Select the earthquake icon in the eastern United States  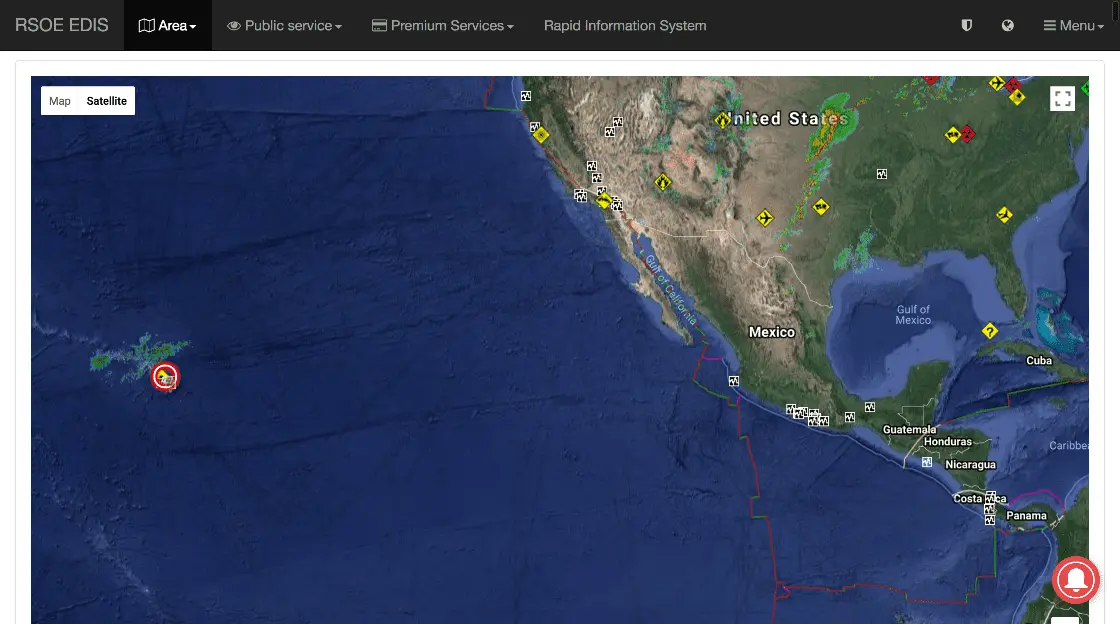tap(881, 173)
